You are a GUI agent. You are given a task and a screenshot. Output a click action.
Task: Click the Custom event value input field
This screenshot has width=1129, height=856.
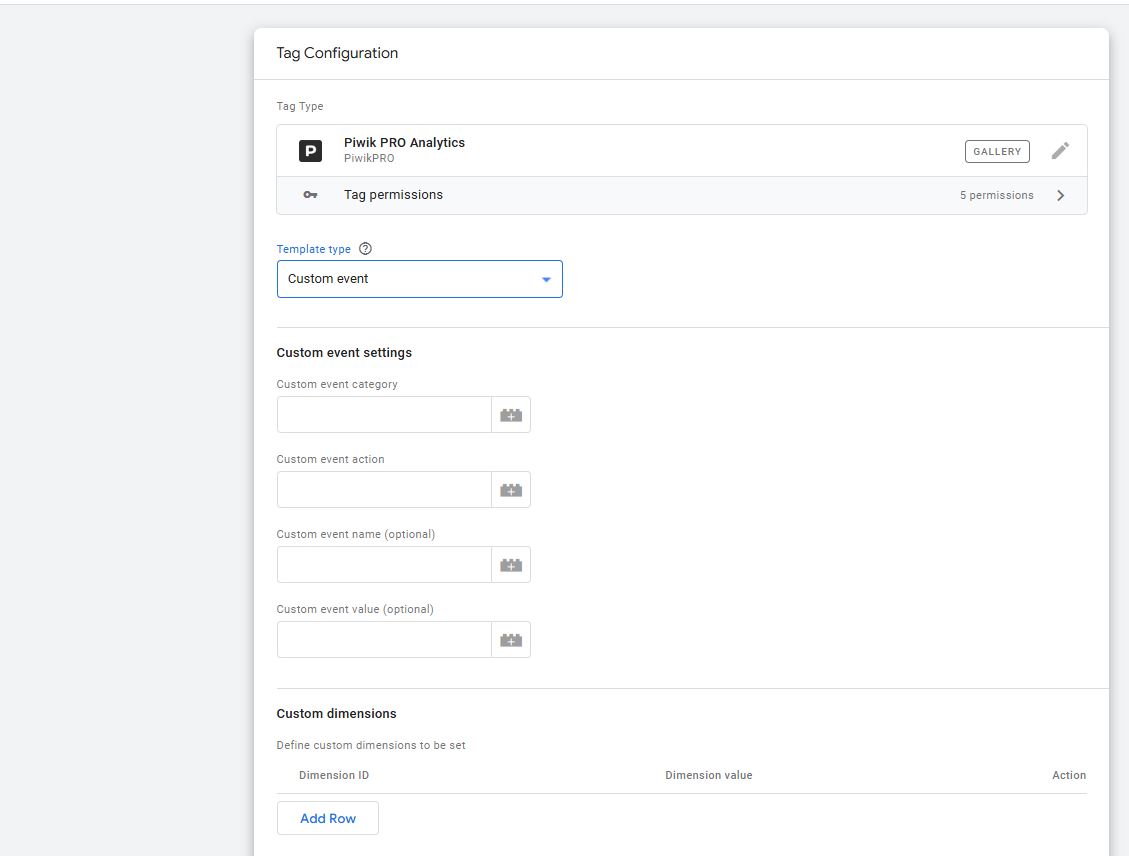(x=383, y=639)
